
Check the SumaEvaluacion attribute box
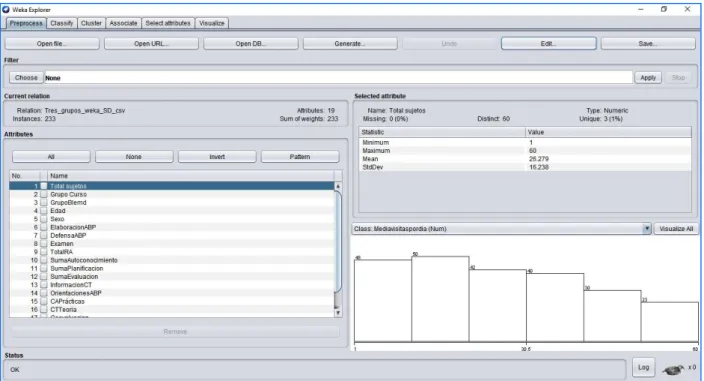point(44,276)
